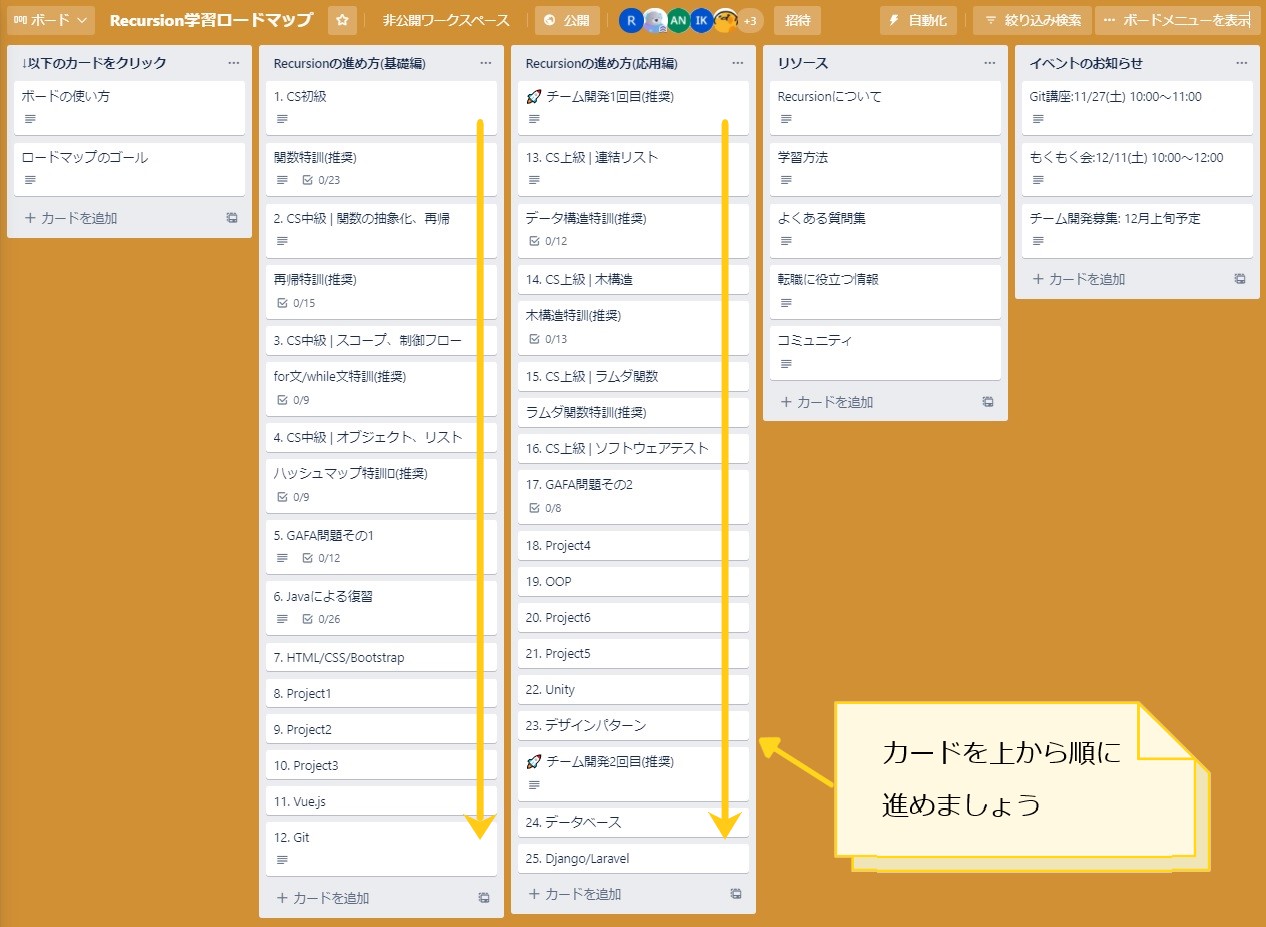The image size is (1266, 927).
Task: Click the IK member avatar
Action: coord(702,20)
